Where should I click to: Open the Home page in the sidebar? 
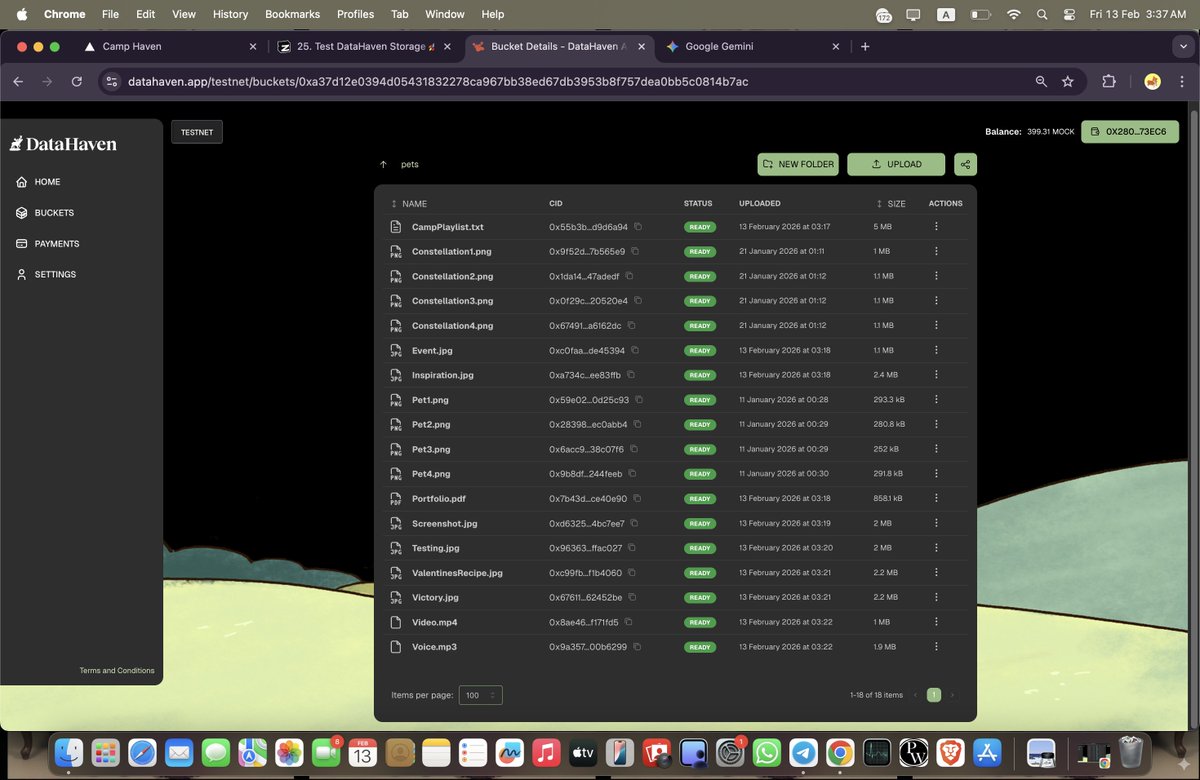click(x=39, y=182)
